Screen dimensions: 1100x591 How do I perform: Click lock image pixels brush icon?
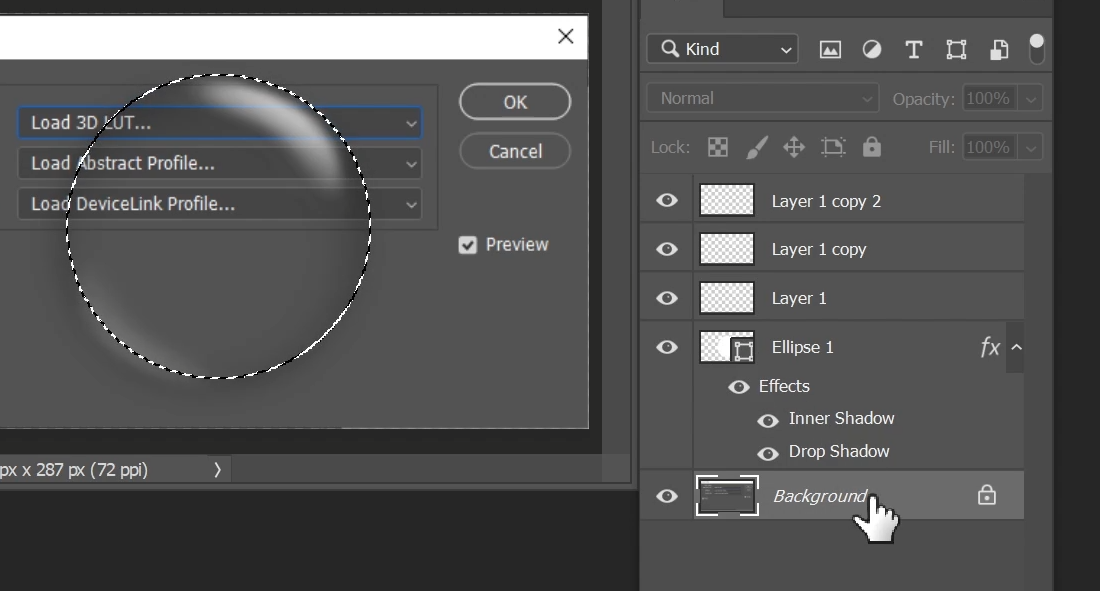pos(756,147)
